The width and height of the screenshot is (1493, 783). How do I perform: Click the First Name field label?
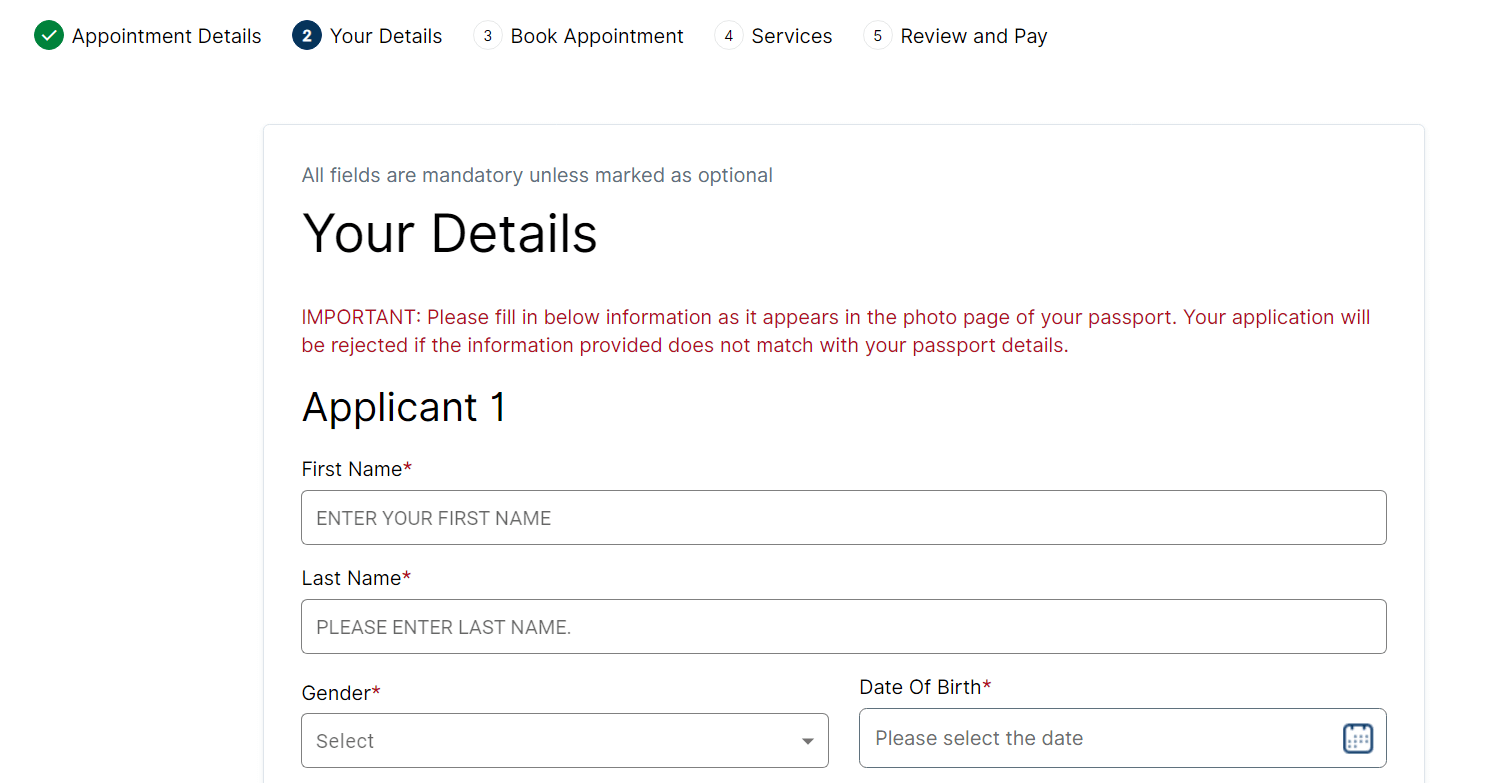352,469
